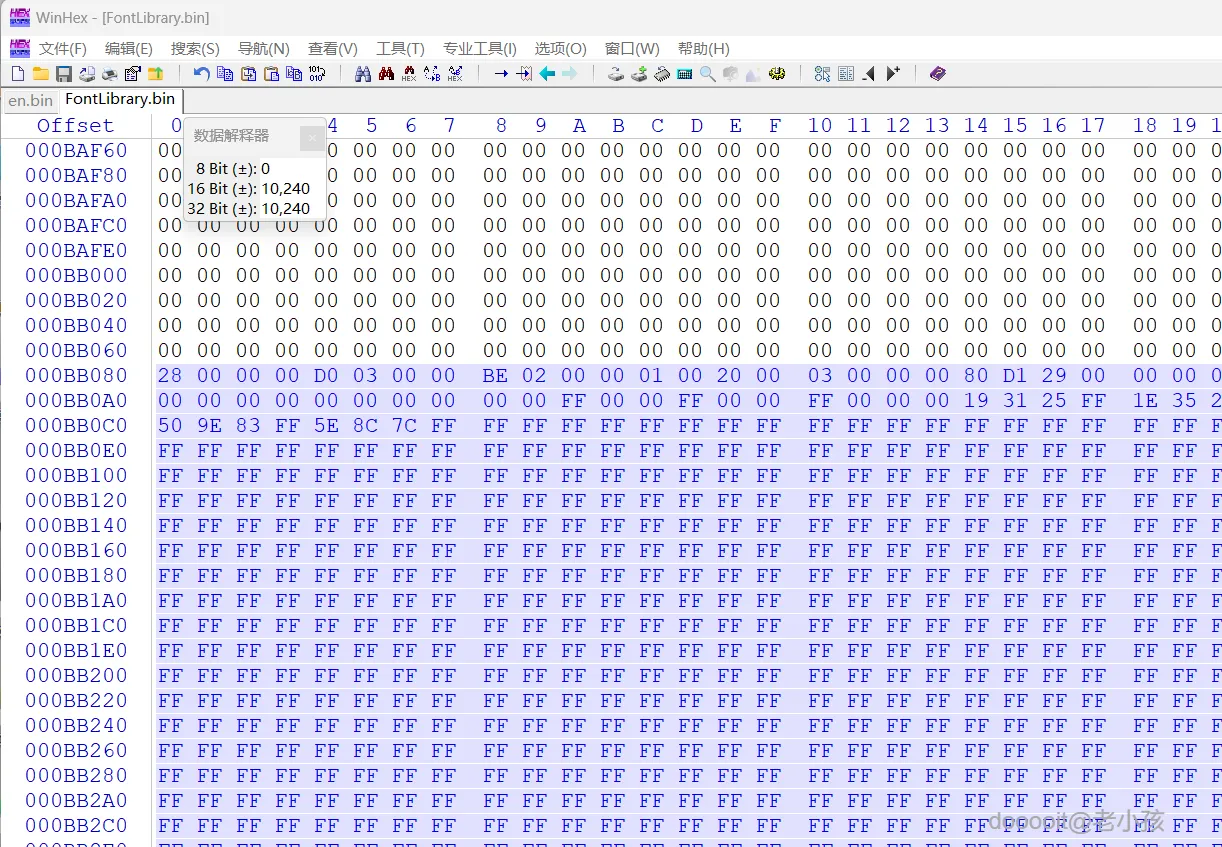
Task: Open Find Hex Values with the HEX binoculars icon
Action: (x=409, y=74)
